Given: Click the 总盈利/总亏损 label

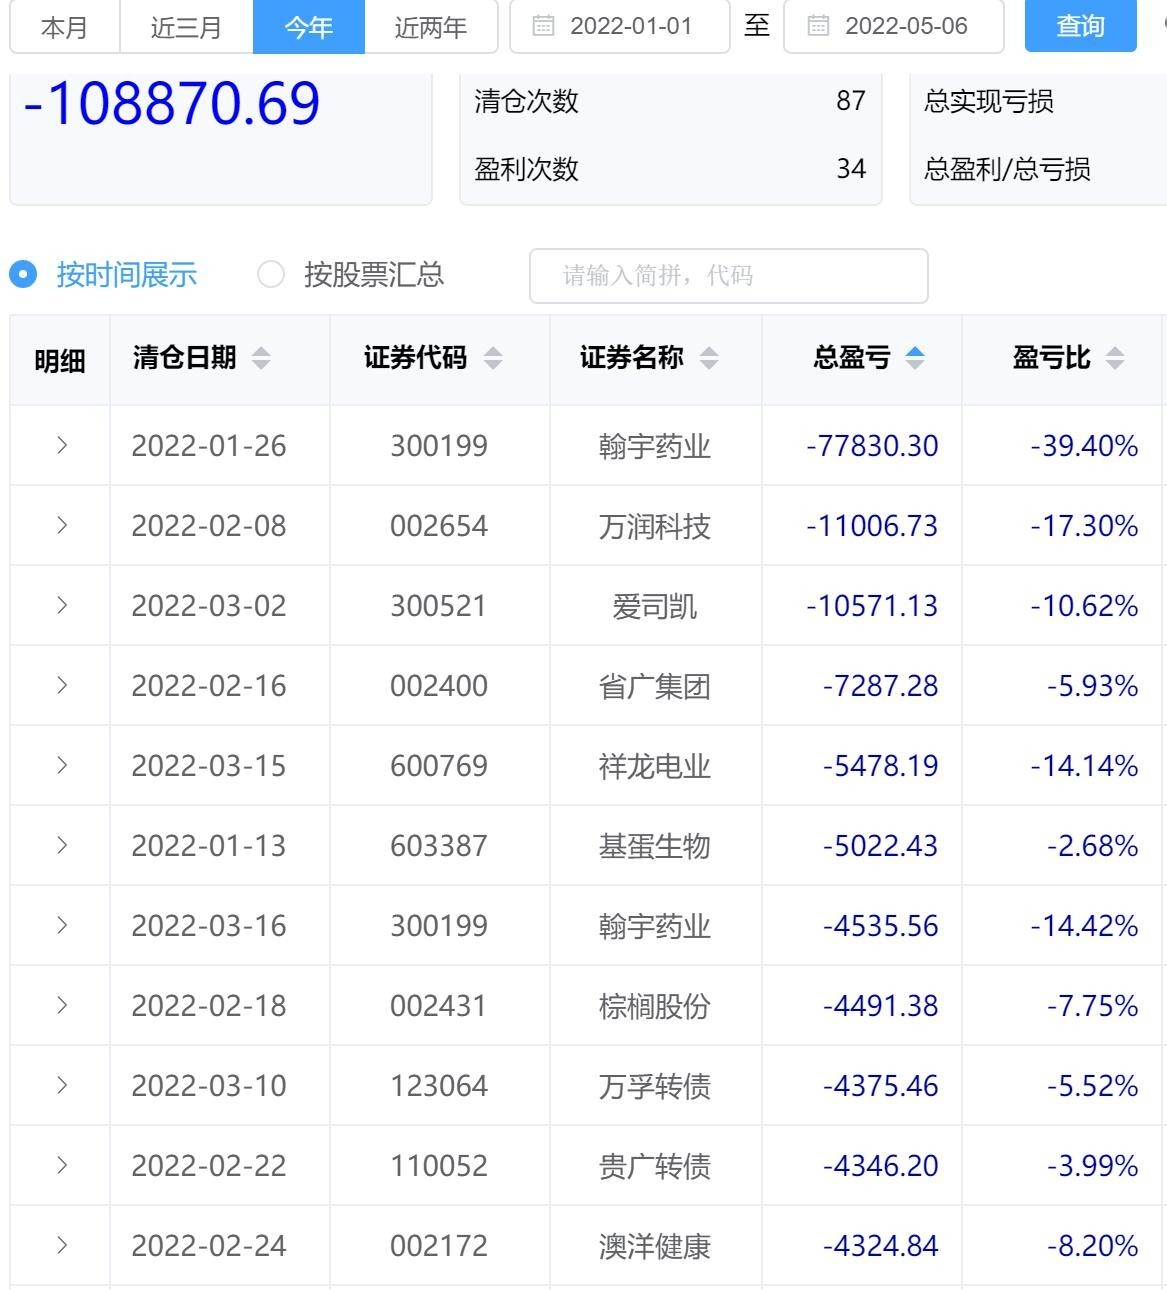Looking at the screenshot, I should [1007, 169].
